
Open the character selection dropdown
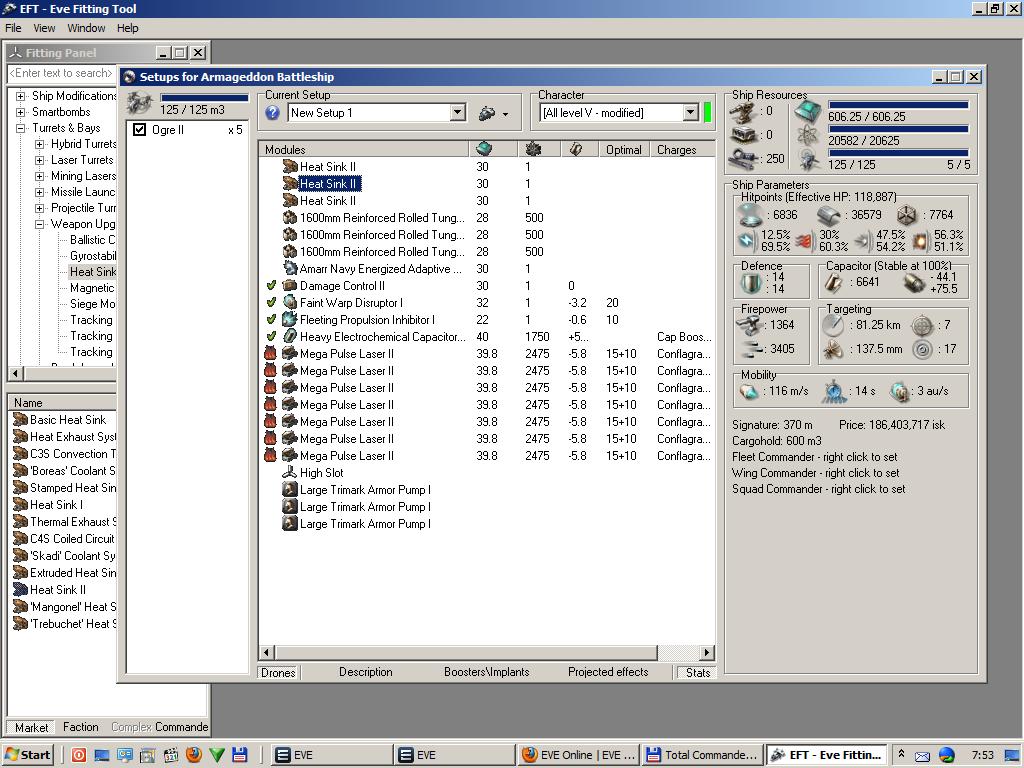click(x=690, y=112)
